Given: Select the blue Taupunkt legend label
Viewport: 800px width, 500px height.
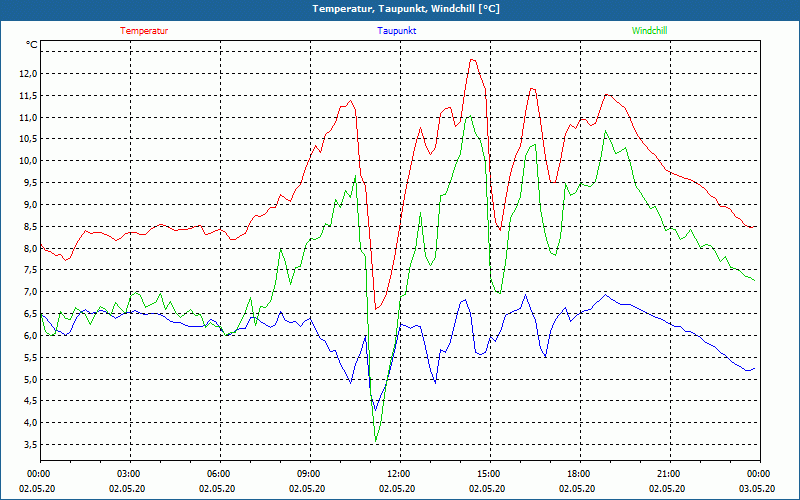Looking at the screenshot, I should pos(397,31).
